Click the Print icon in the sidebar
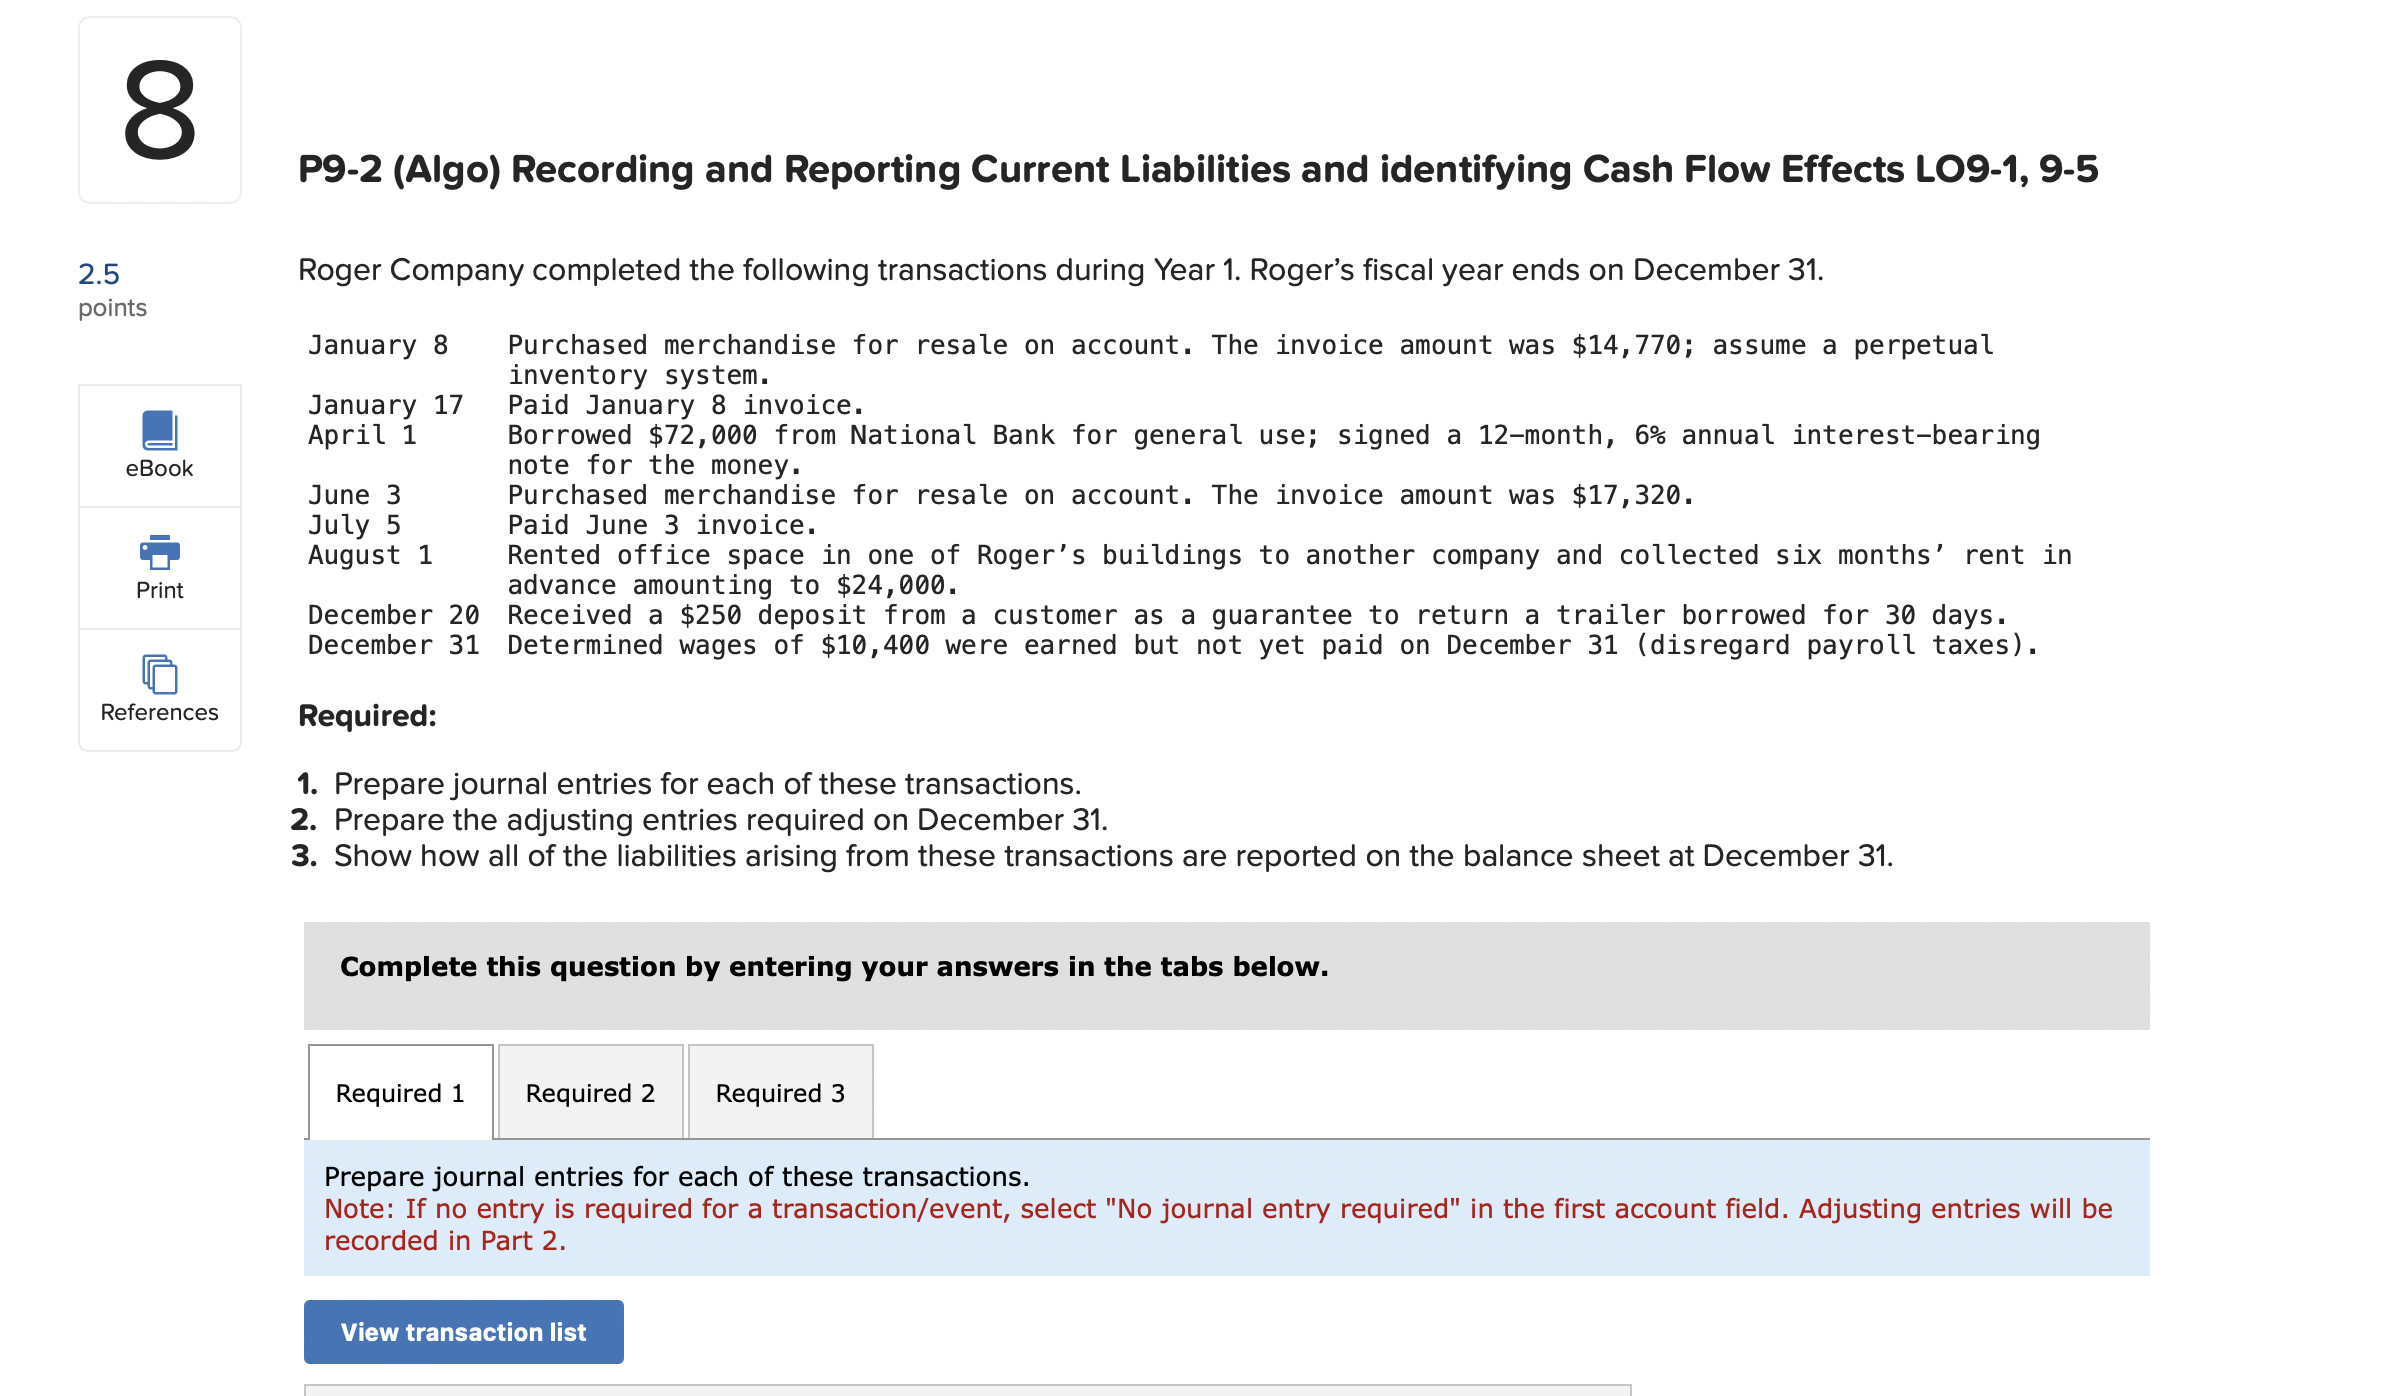2404x1396 pixels. tap(159, 567)
